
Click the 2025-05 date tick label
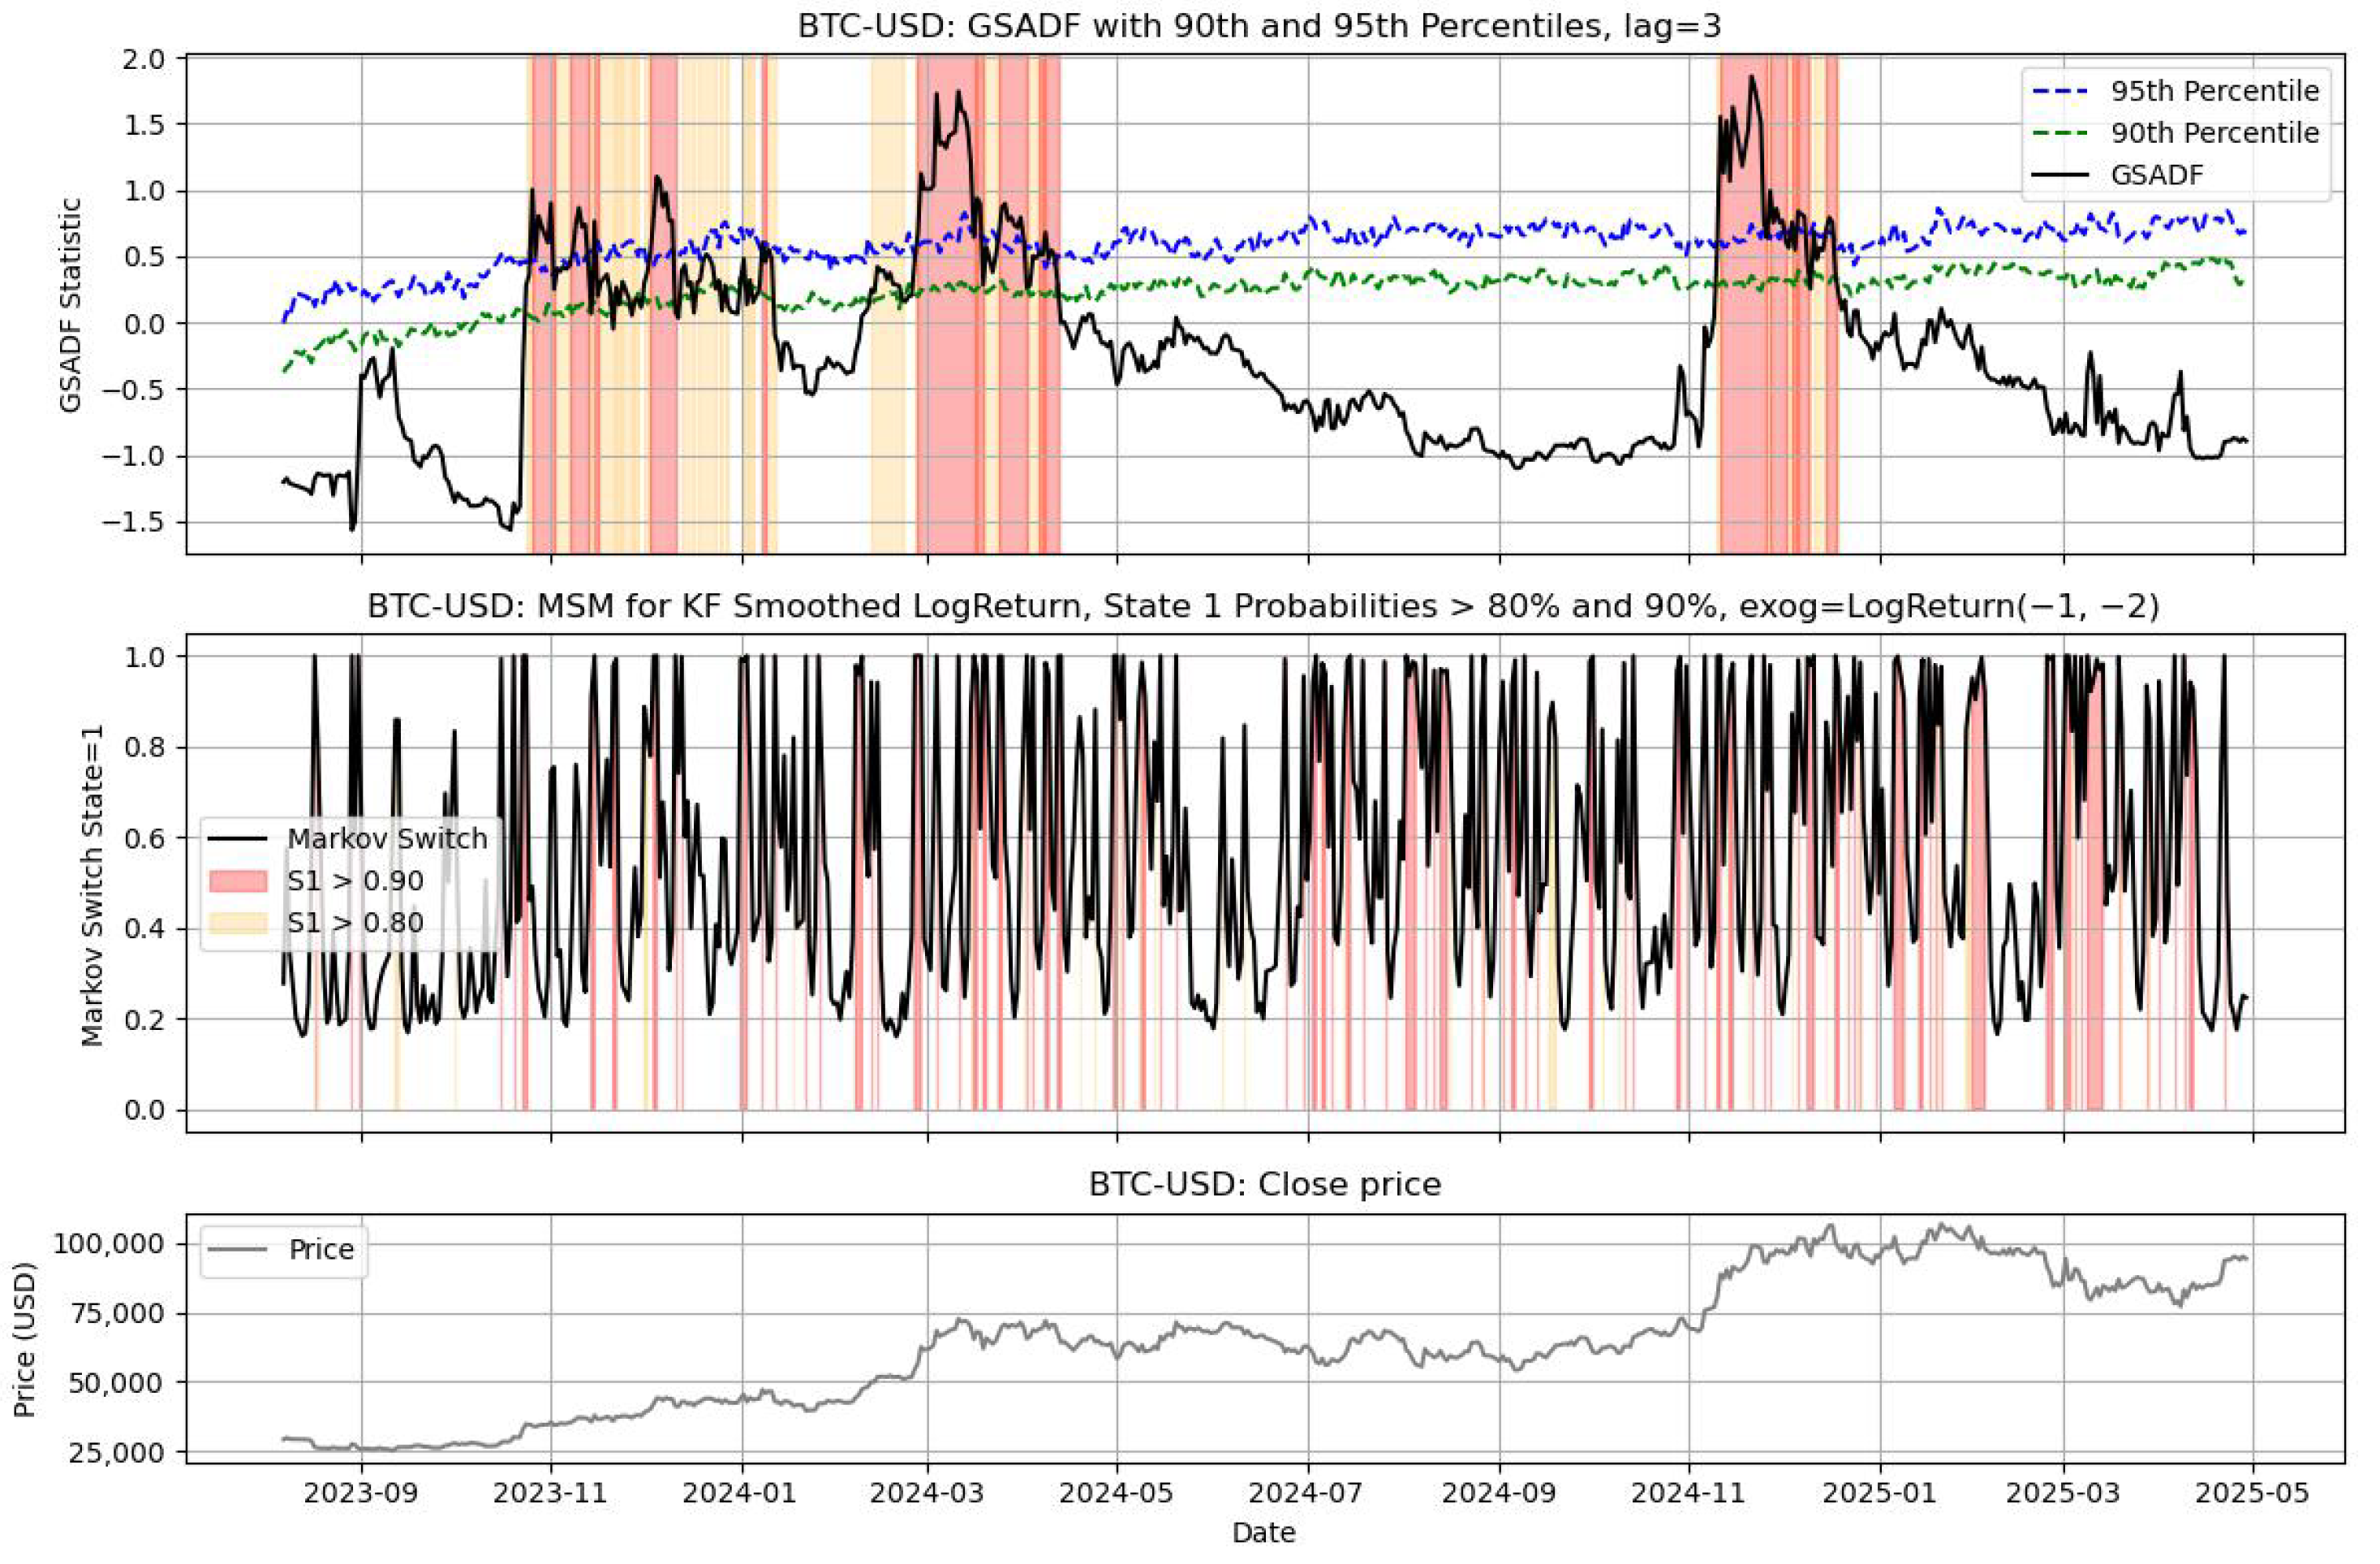coord(2252,1494)
